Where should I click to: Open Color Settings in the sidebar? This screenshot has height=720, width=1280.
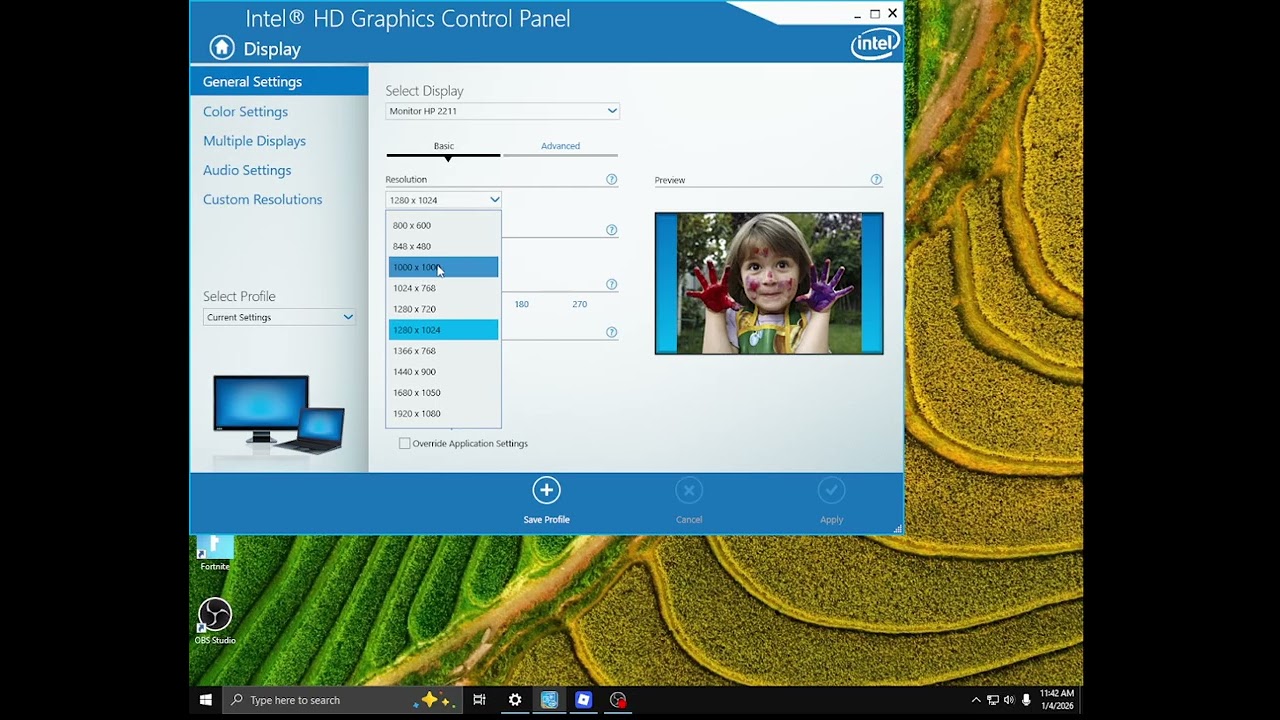click(x=245, y=111)
